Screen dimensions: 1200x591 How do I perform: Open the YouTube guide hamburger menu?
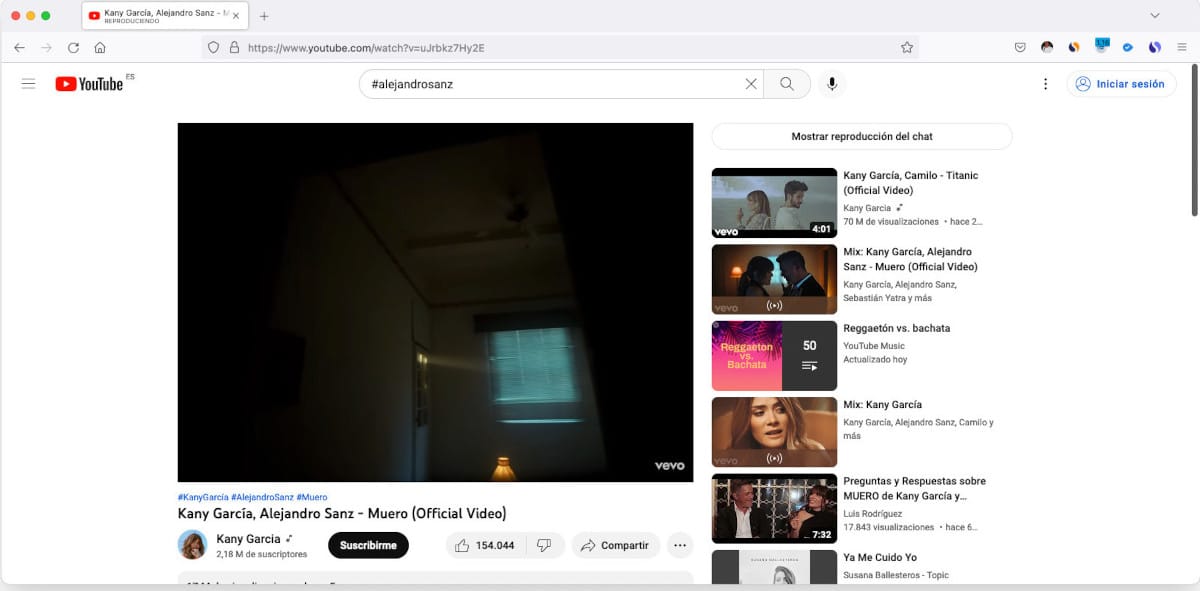pos(28,84)
